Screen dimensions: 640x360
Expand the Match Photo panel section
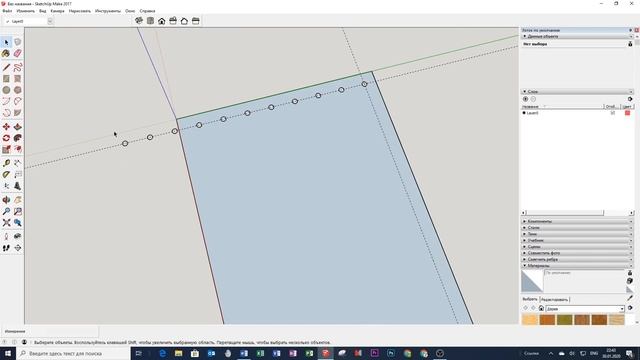point(577,253)
